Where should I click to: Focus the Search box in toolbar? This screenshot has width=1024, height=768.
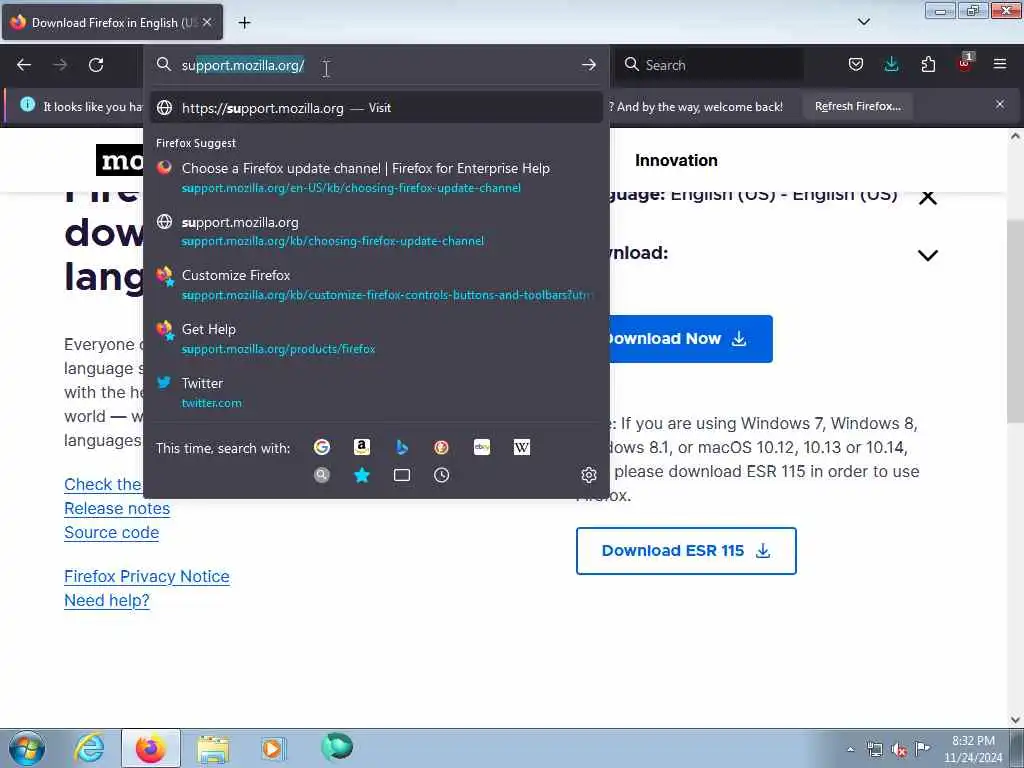(x=709, y=65)
